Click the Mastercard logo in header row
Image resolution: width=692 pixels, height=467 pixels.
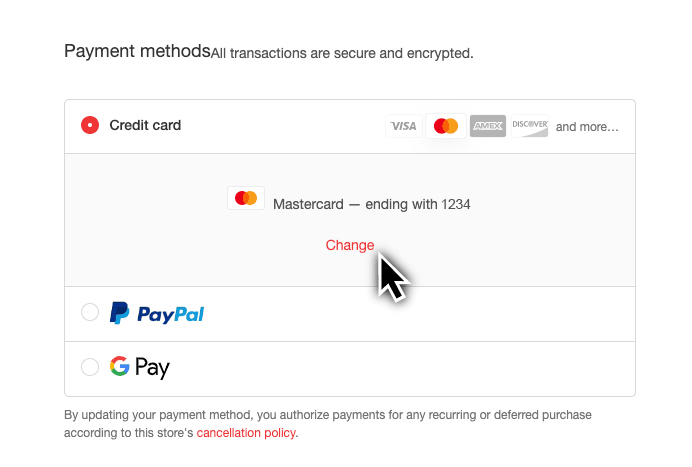[x=446, y=126]
